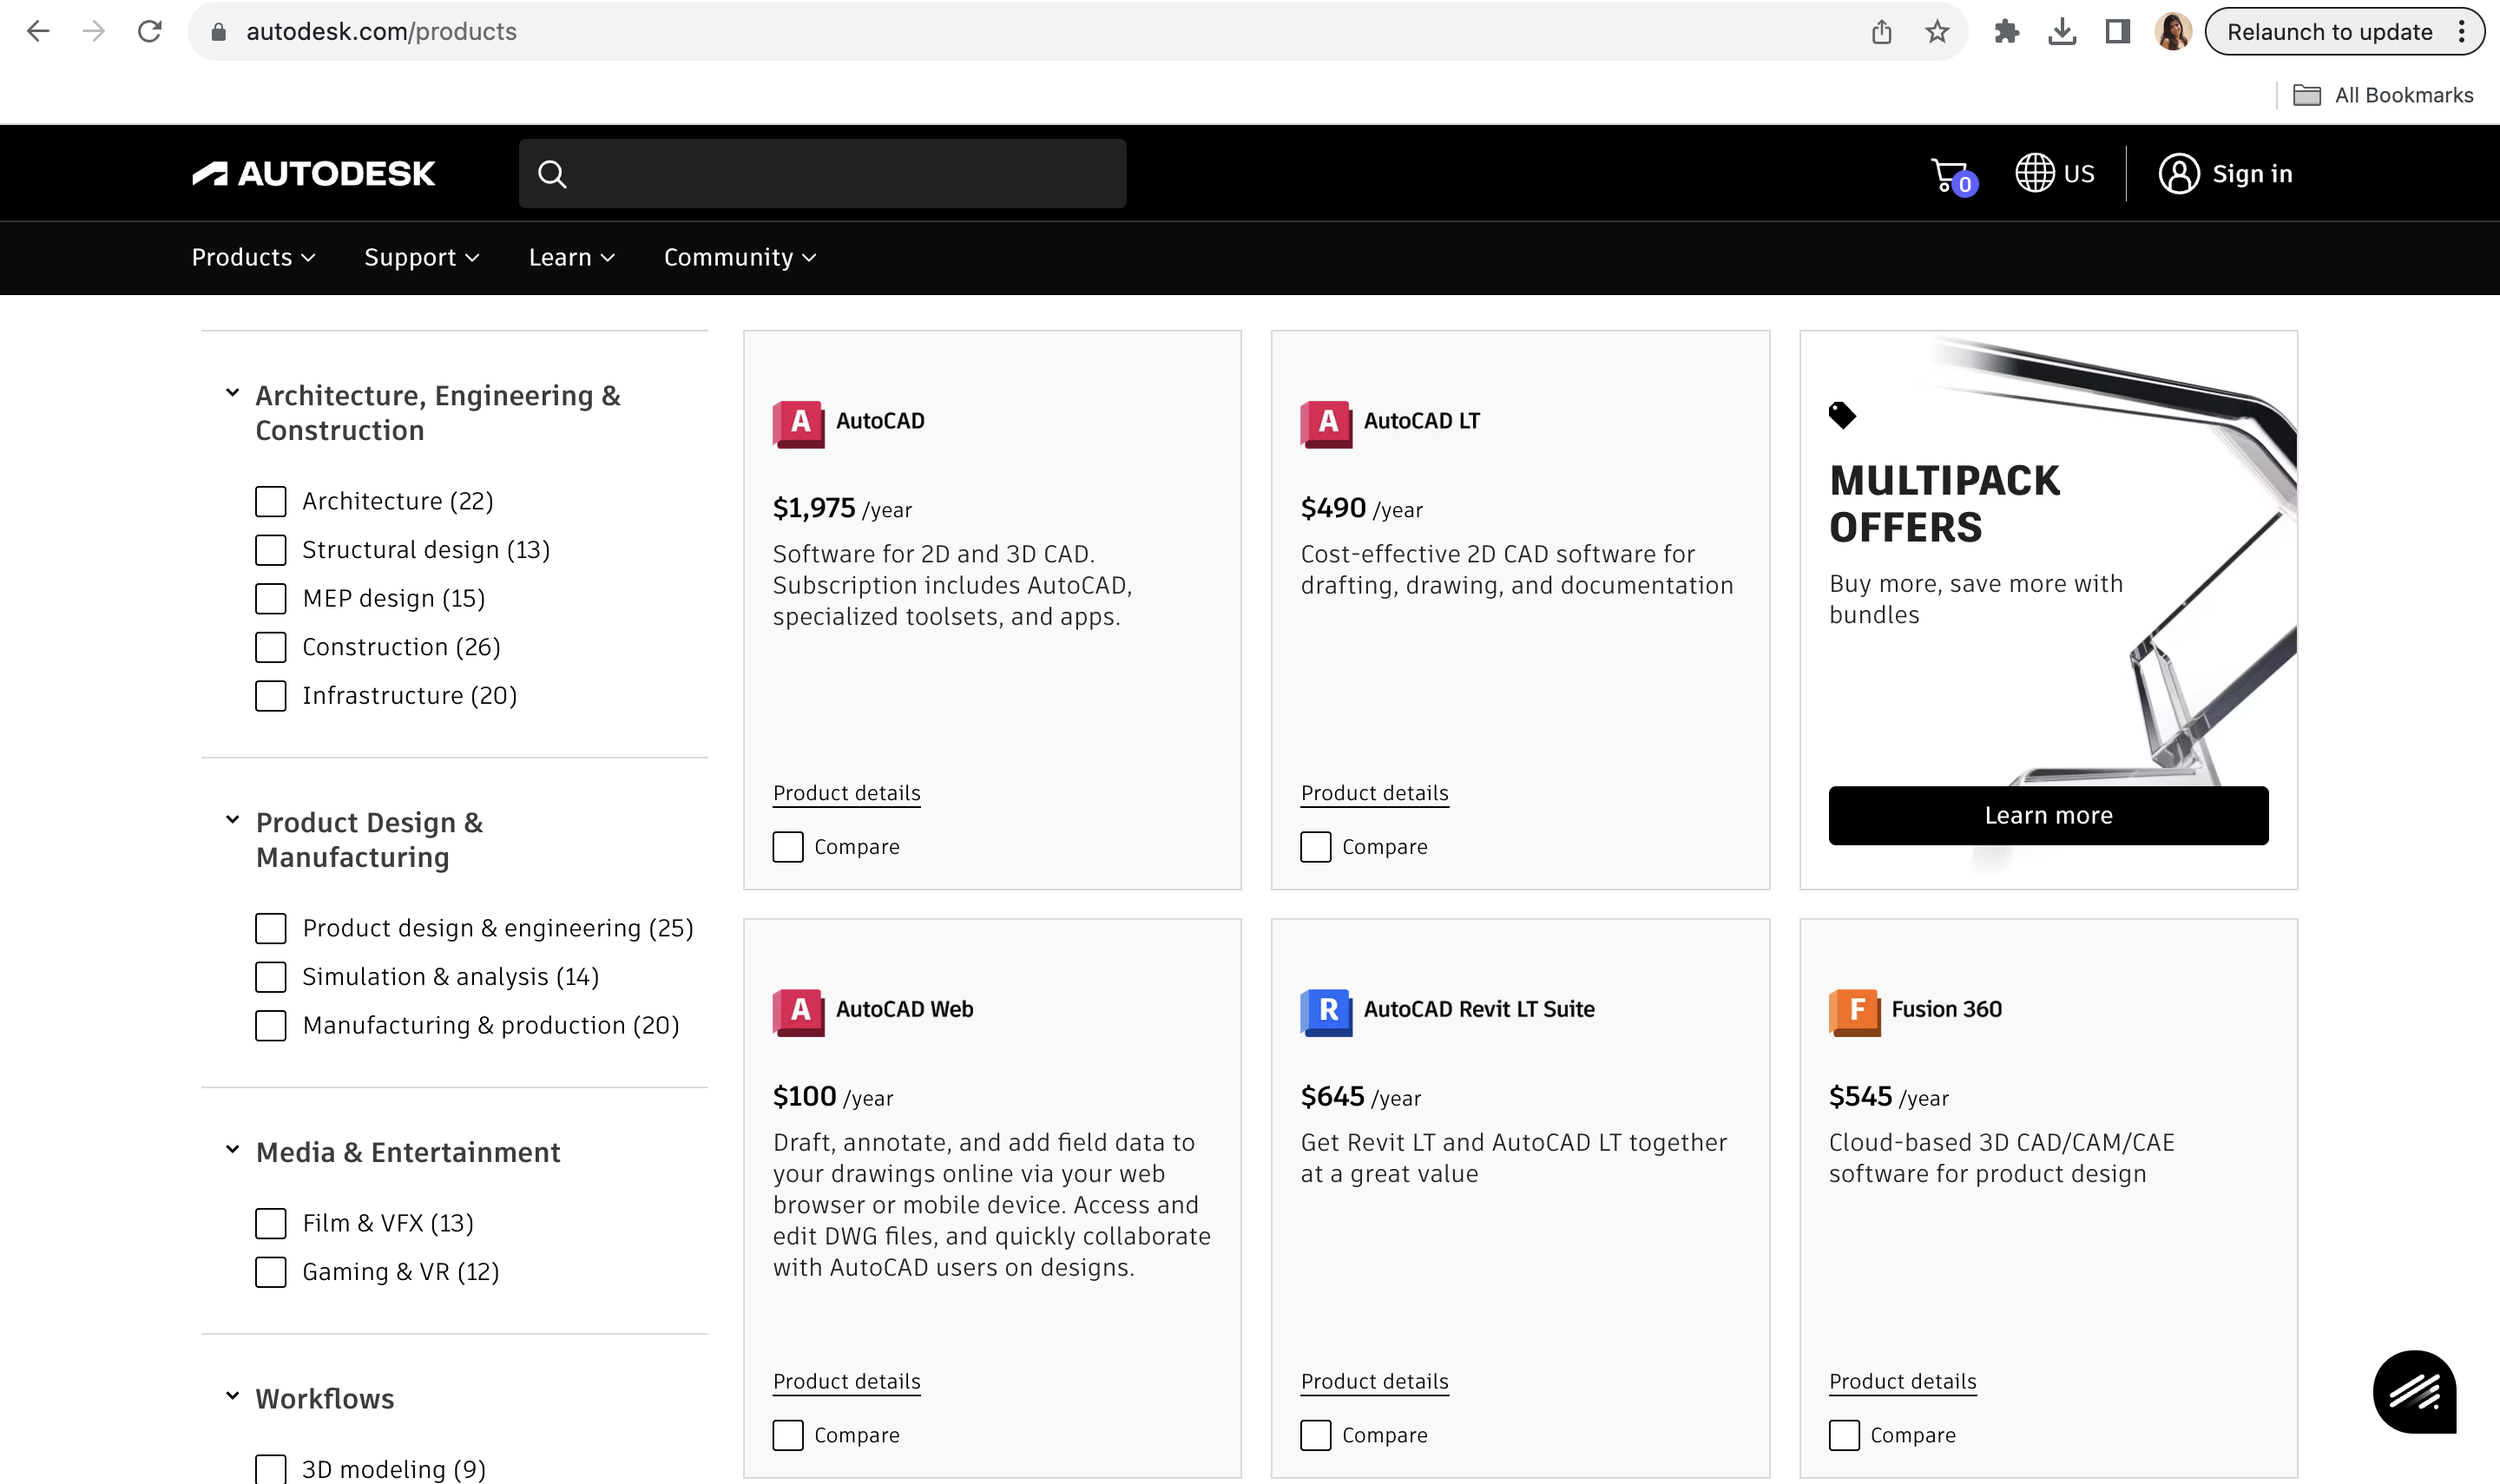Open the shopping cart
2500x1484 pixels.
[x=1952, y=176]
